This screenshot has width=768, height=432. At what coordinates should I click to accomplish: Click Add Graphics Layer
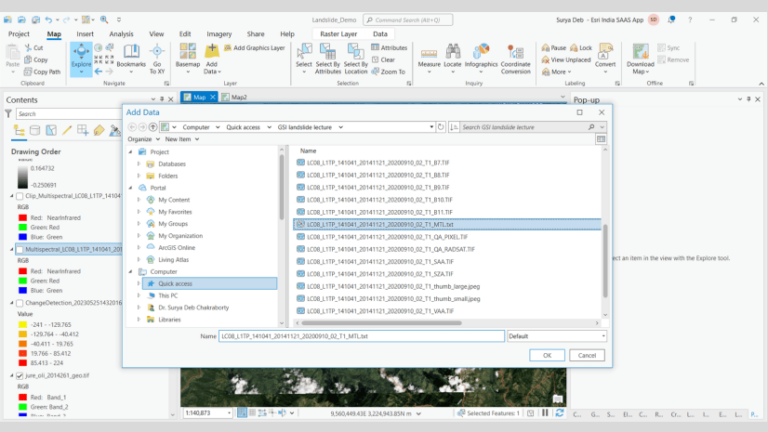point(254,48)
